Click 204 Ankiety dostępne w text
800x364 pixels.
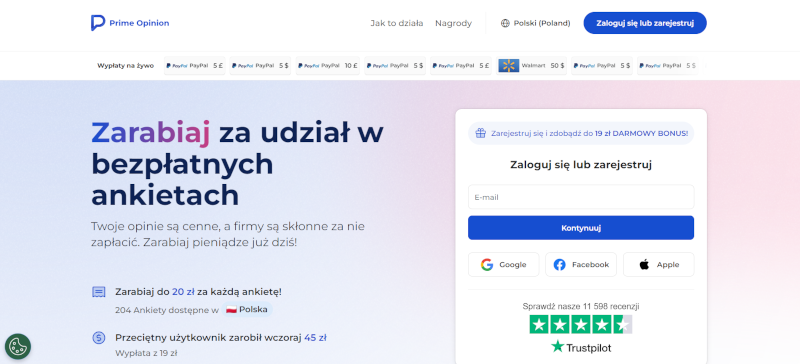pos(167,309)
